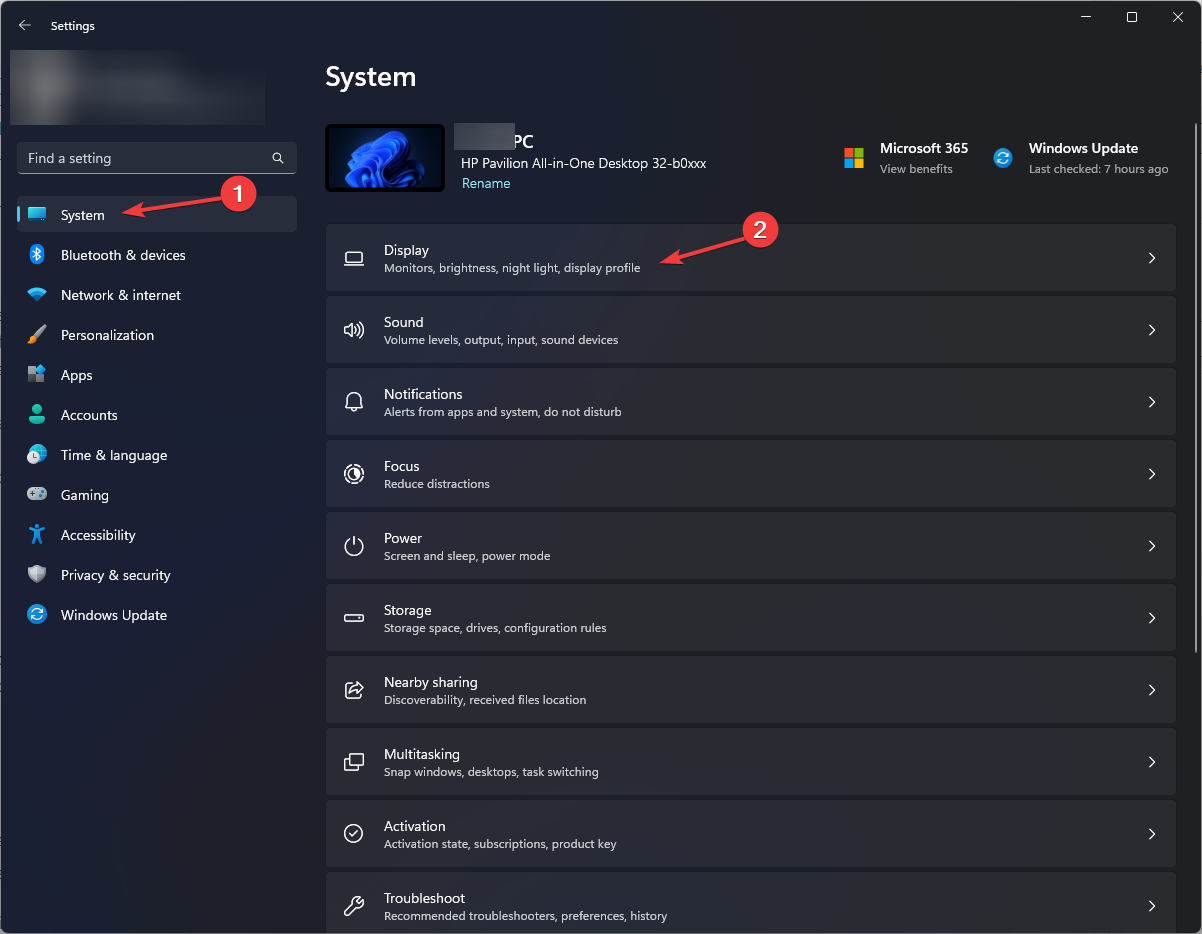The height and width of the screenshot is (934, 1202).
Task: Open Personalization settings category
Action: 157,335
